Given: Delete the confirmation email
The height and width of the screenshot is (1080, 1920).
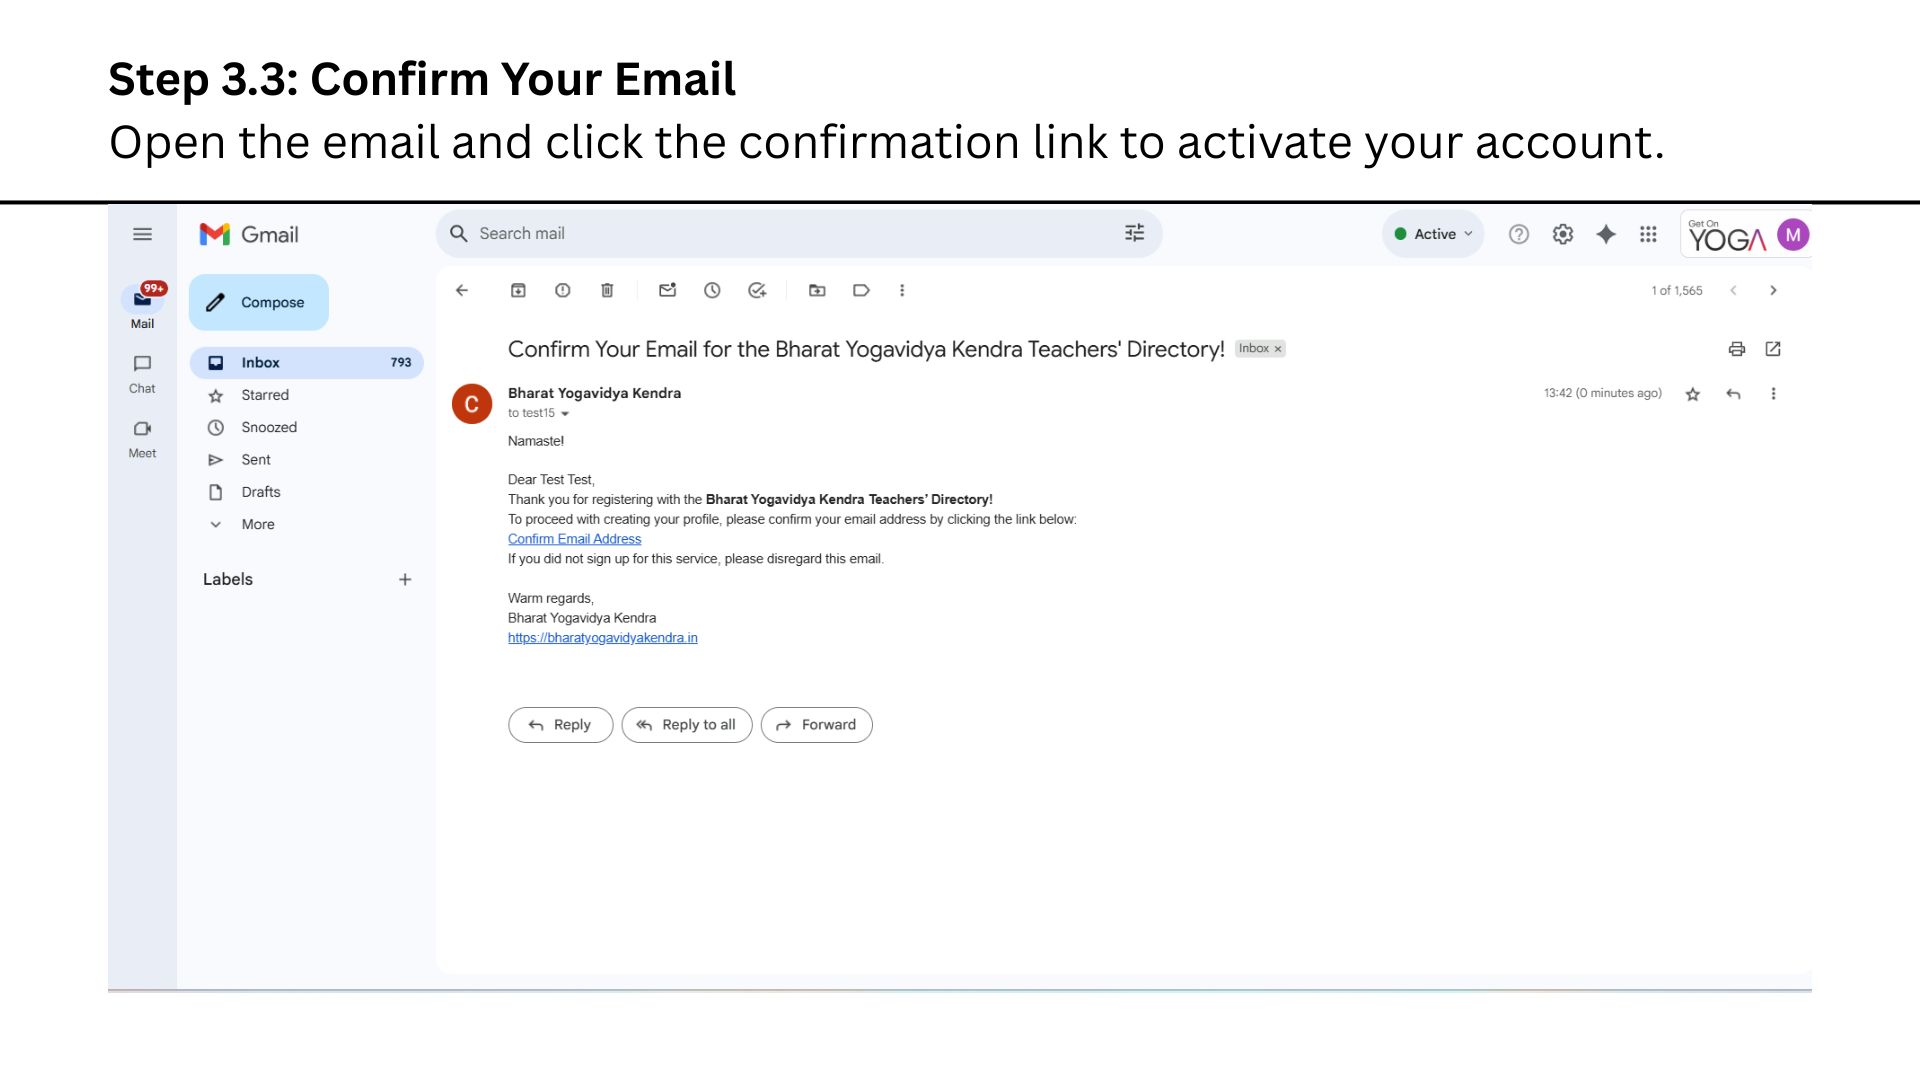Looking at the screenshot, I should click(607, 290).
